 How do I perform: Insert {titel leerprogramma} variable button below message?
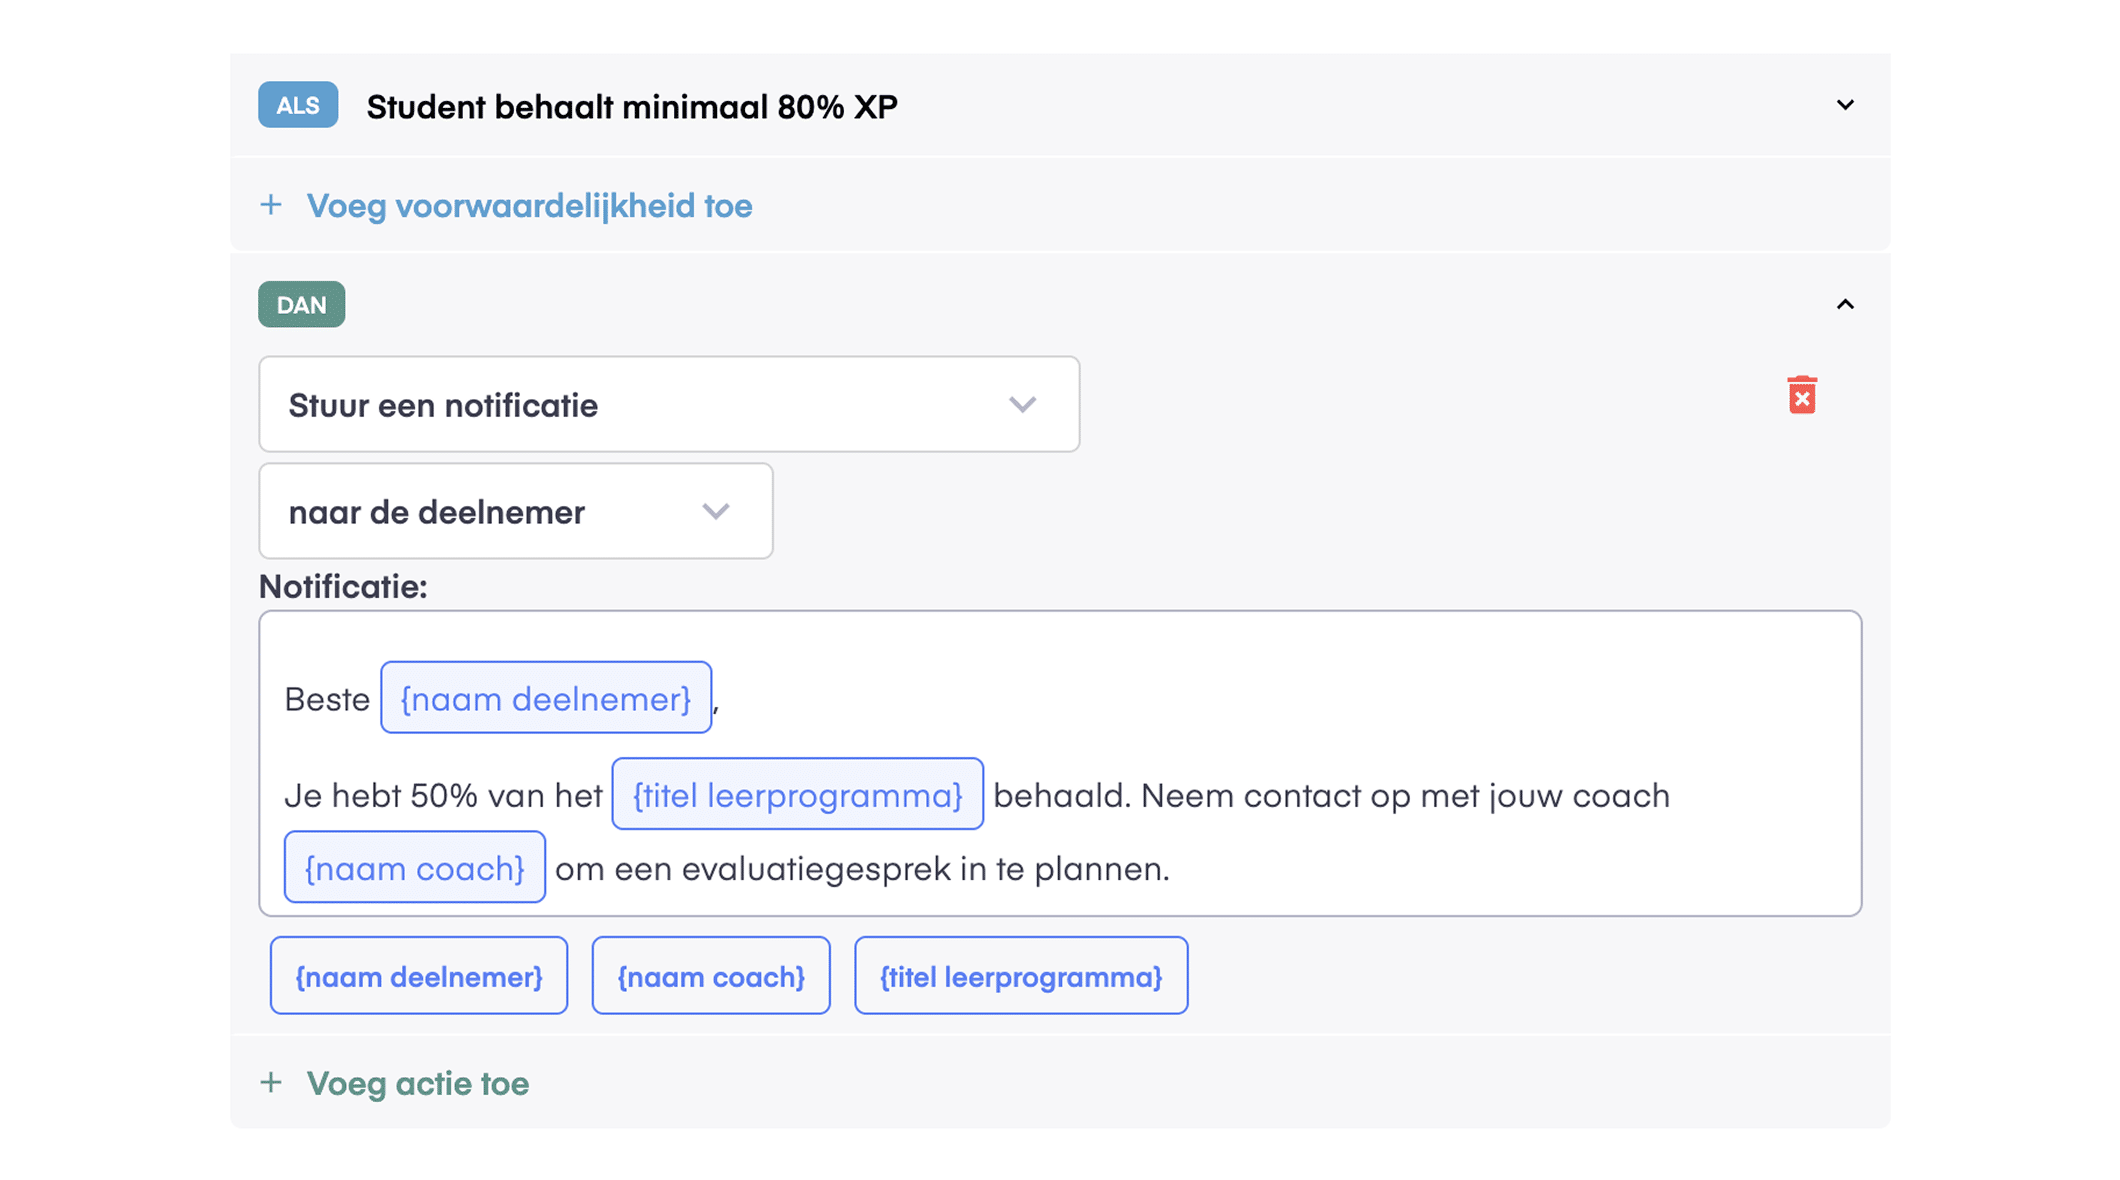point(1021,976)
